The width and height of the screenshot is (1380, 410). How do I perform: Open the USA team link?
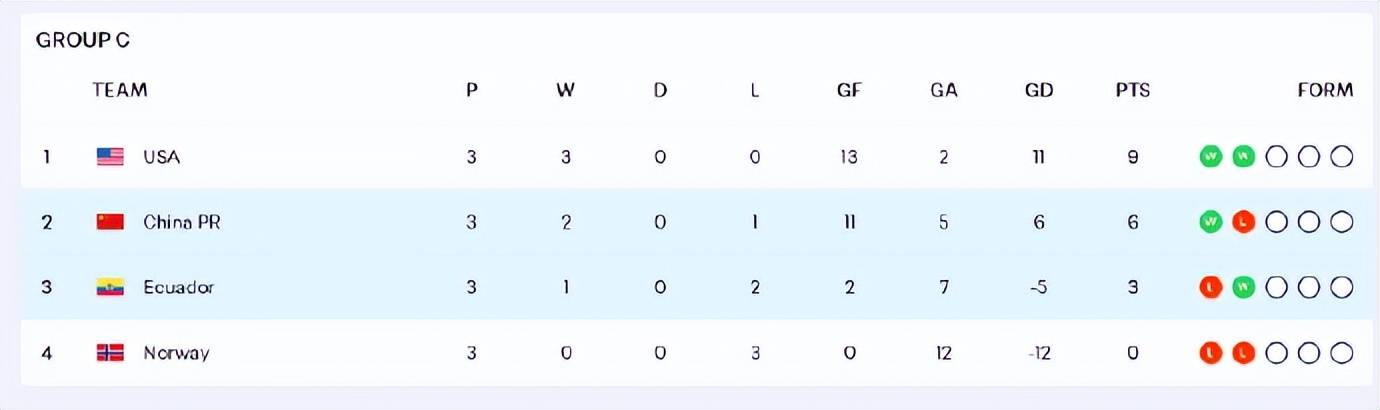pos(162,157)
